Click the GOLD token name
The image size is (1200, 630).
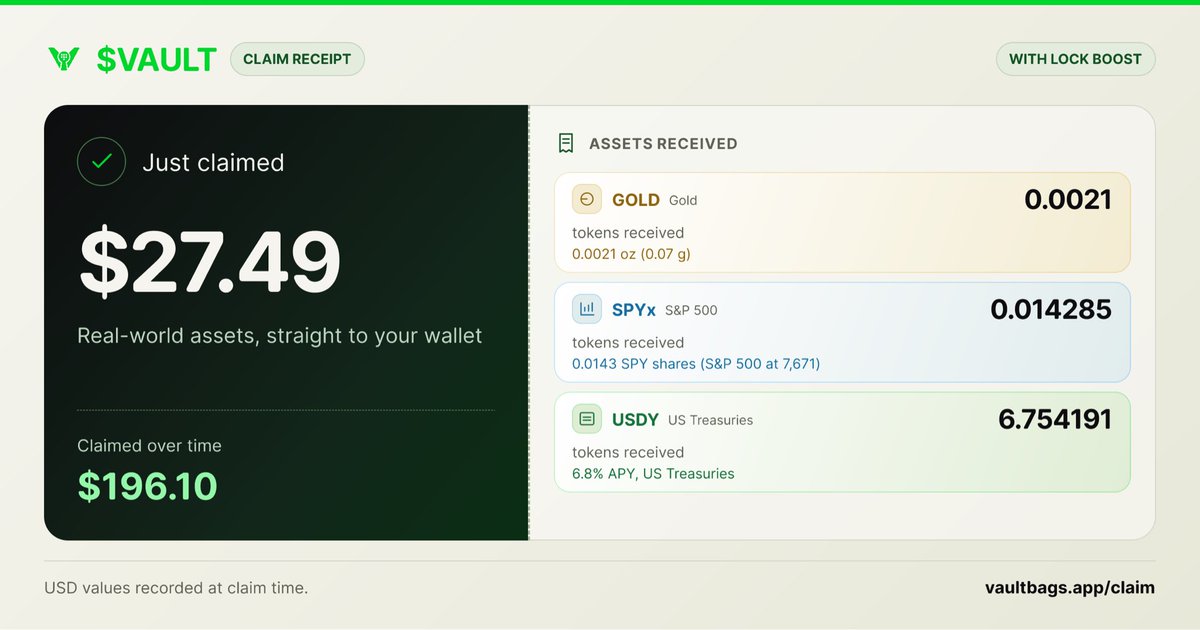click(x=636, y=200)
